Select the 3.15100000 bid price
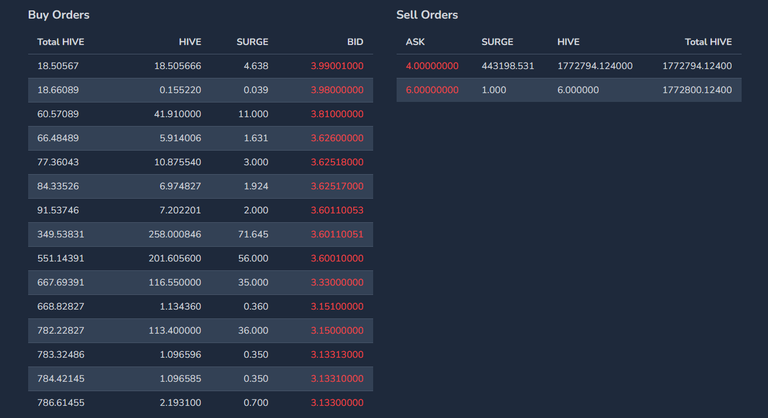The image size is (768, 418). pyautogui.click(x=337, y=306)
